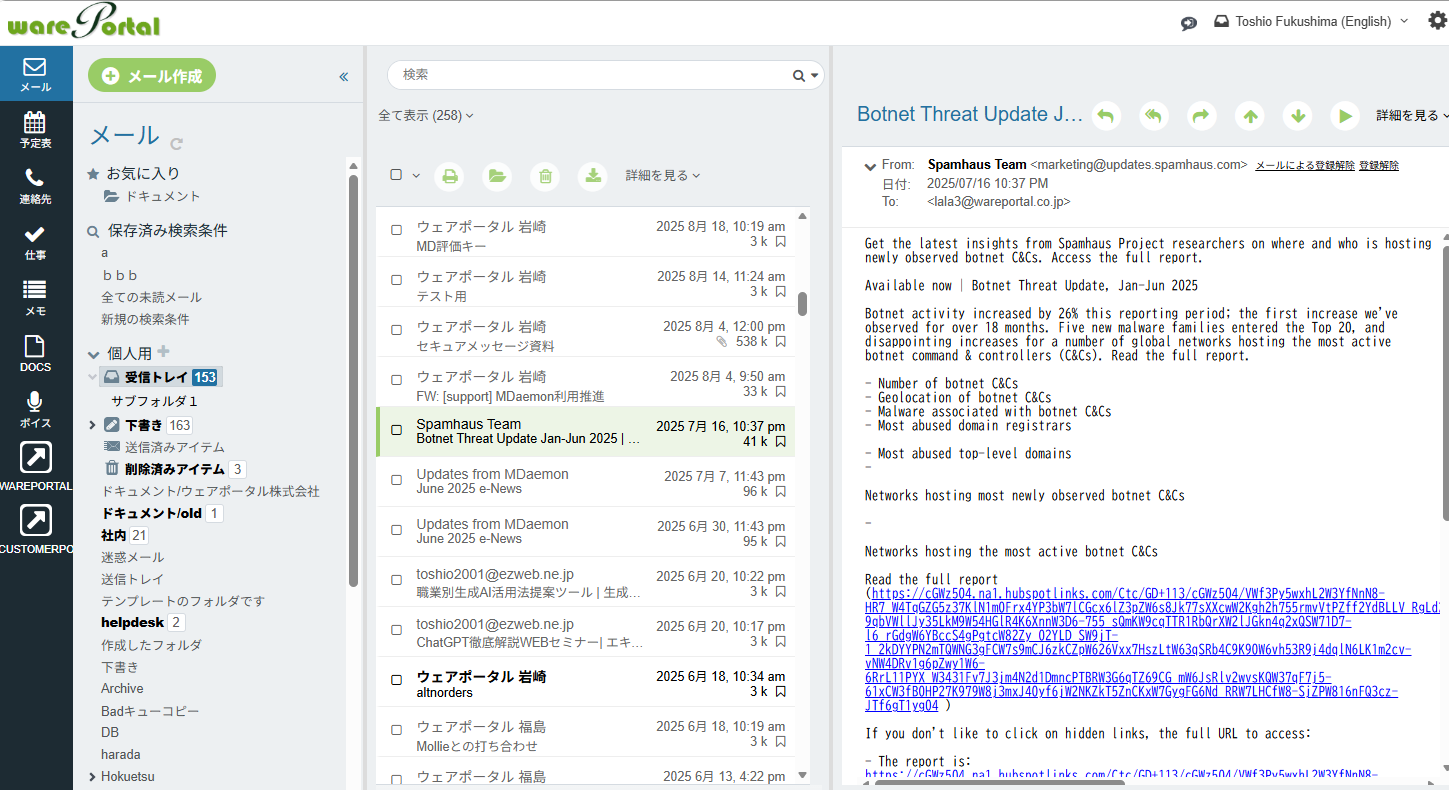Click the reply arrow icon in message header

click(1105, 116)
